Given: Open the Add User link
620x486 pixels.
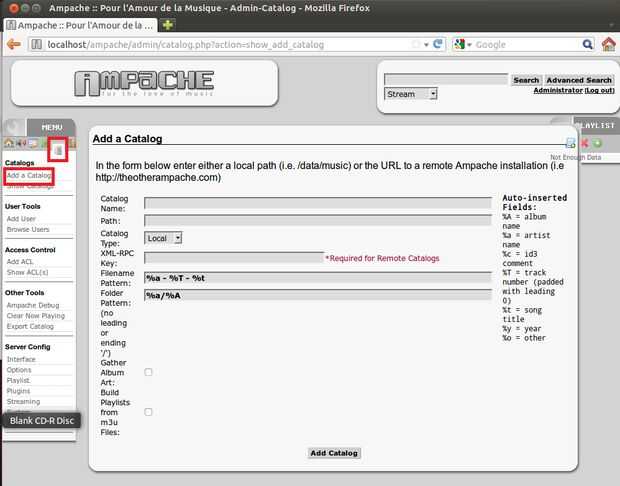Looking at the screenshot, I should click(x=21, y=219).
